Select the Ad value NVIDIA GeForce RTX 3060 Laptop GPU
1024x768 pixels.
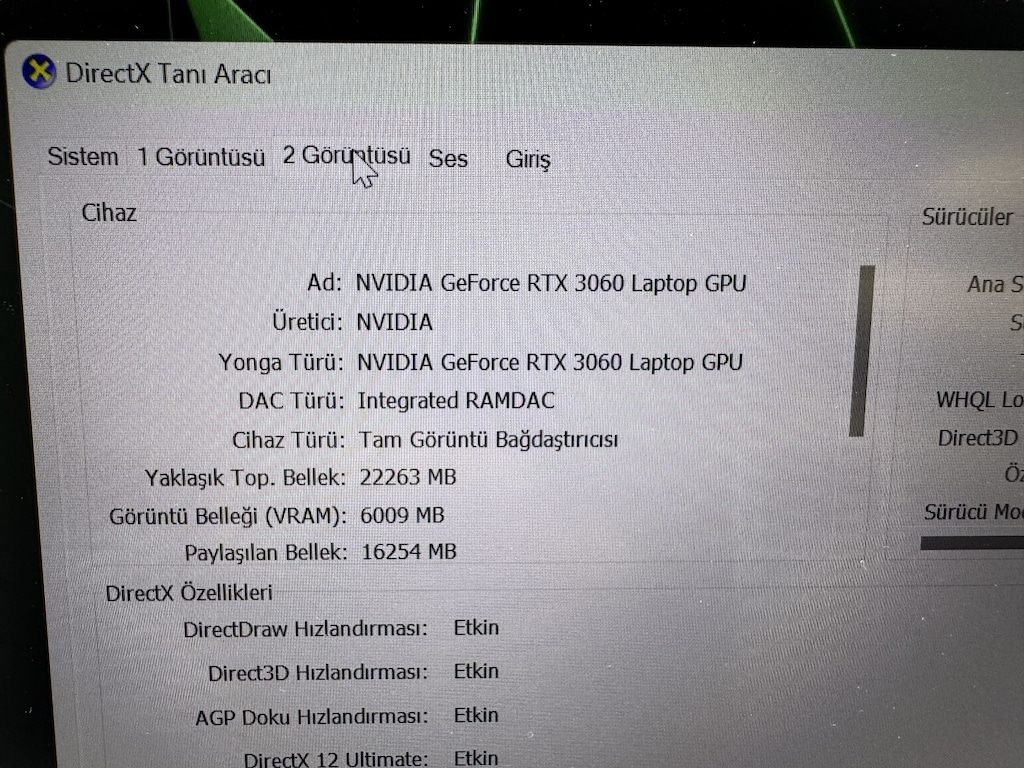point(551,283)
